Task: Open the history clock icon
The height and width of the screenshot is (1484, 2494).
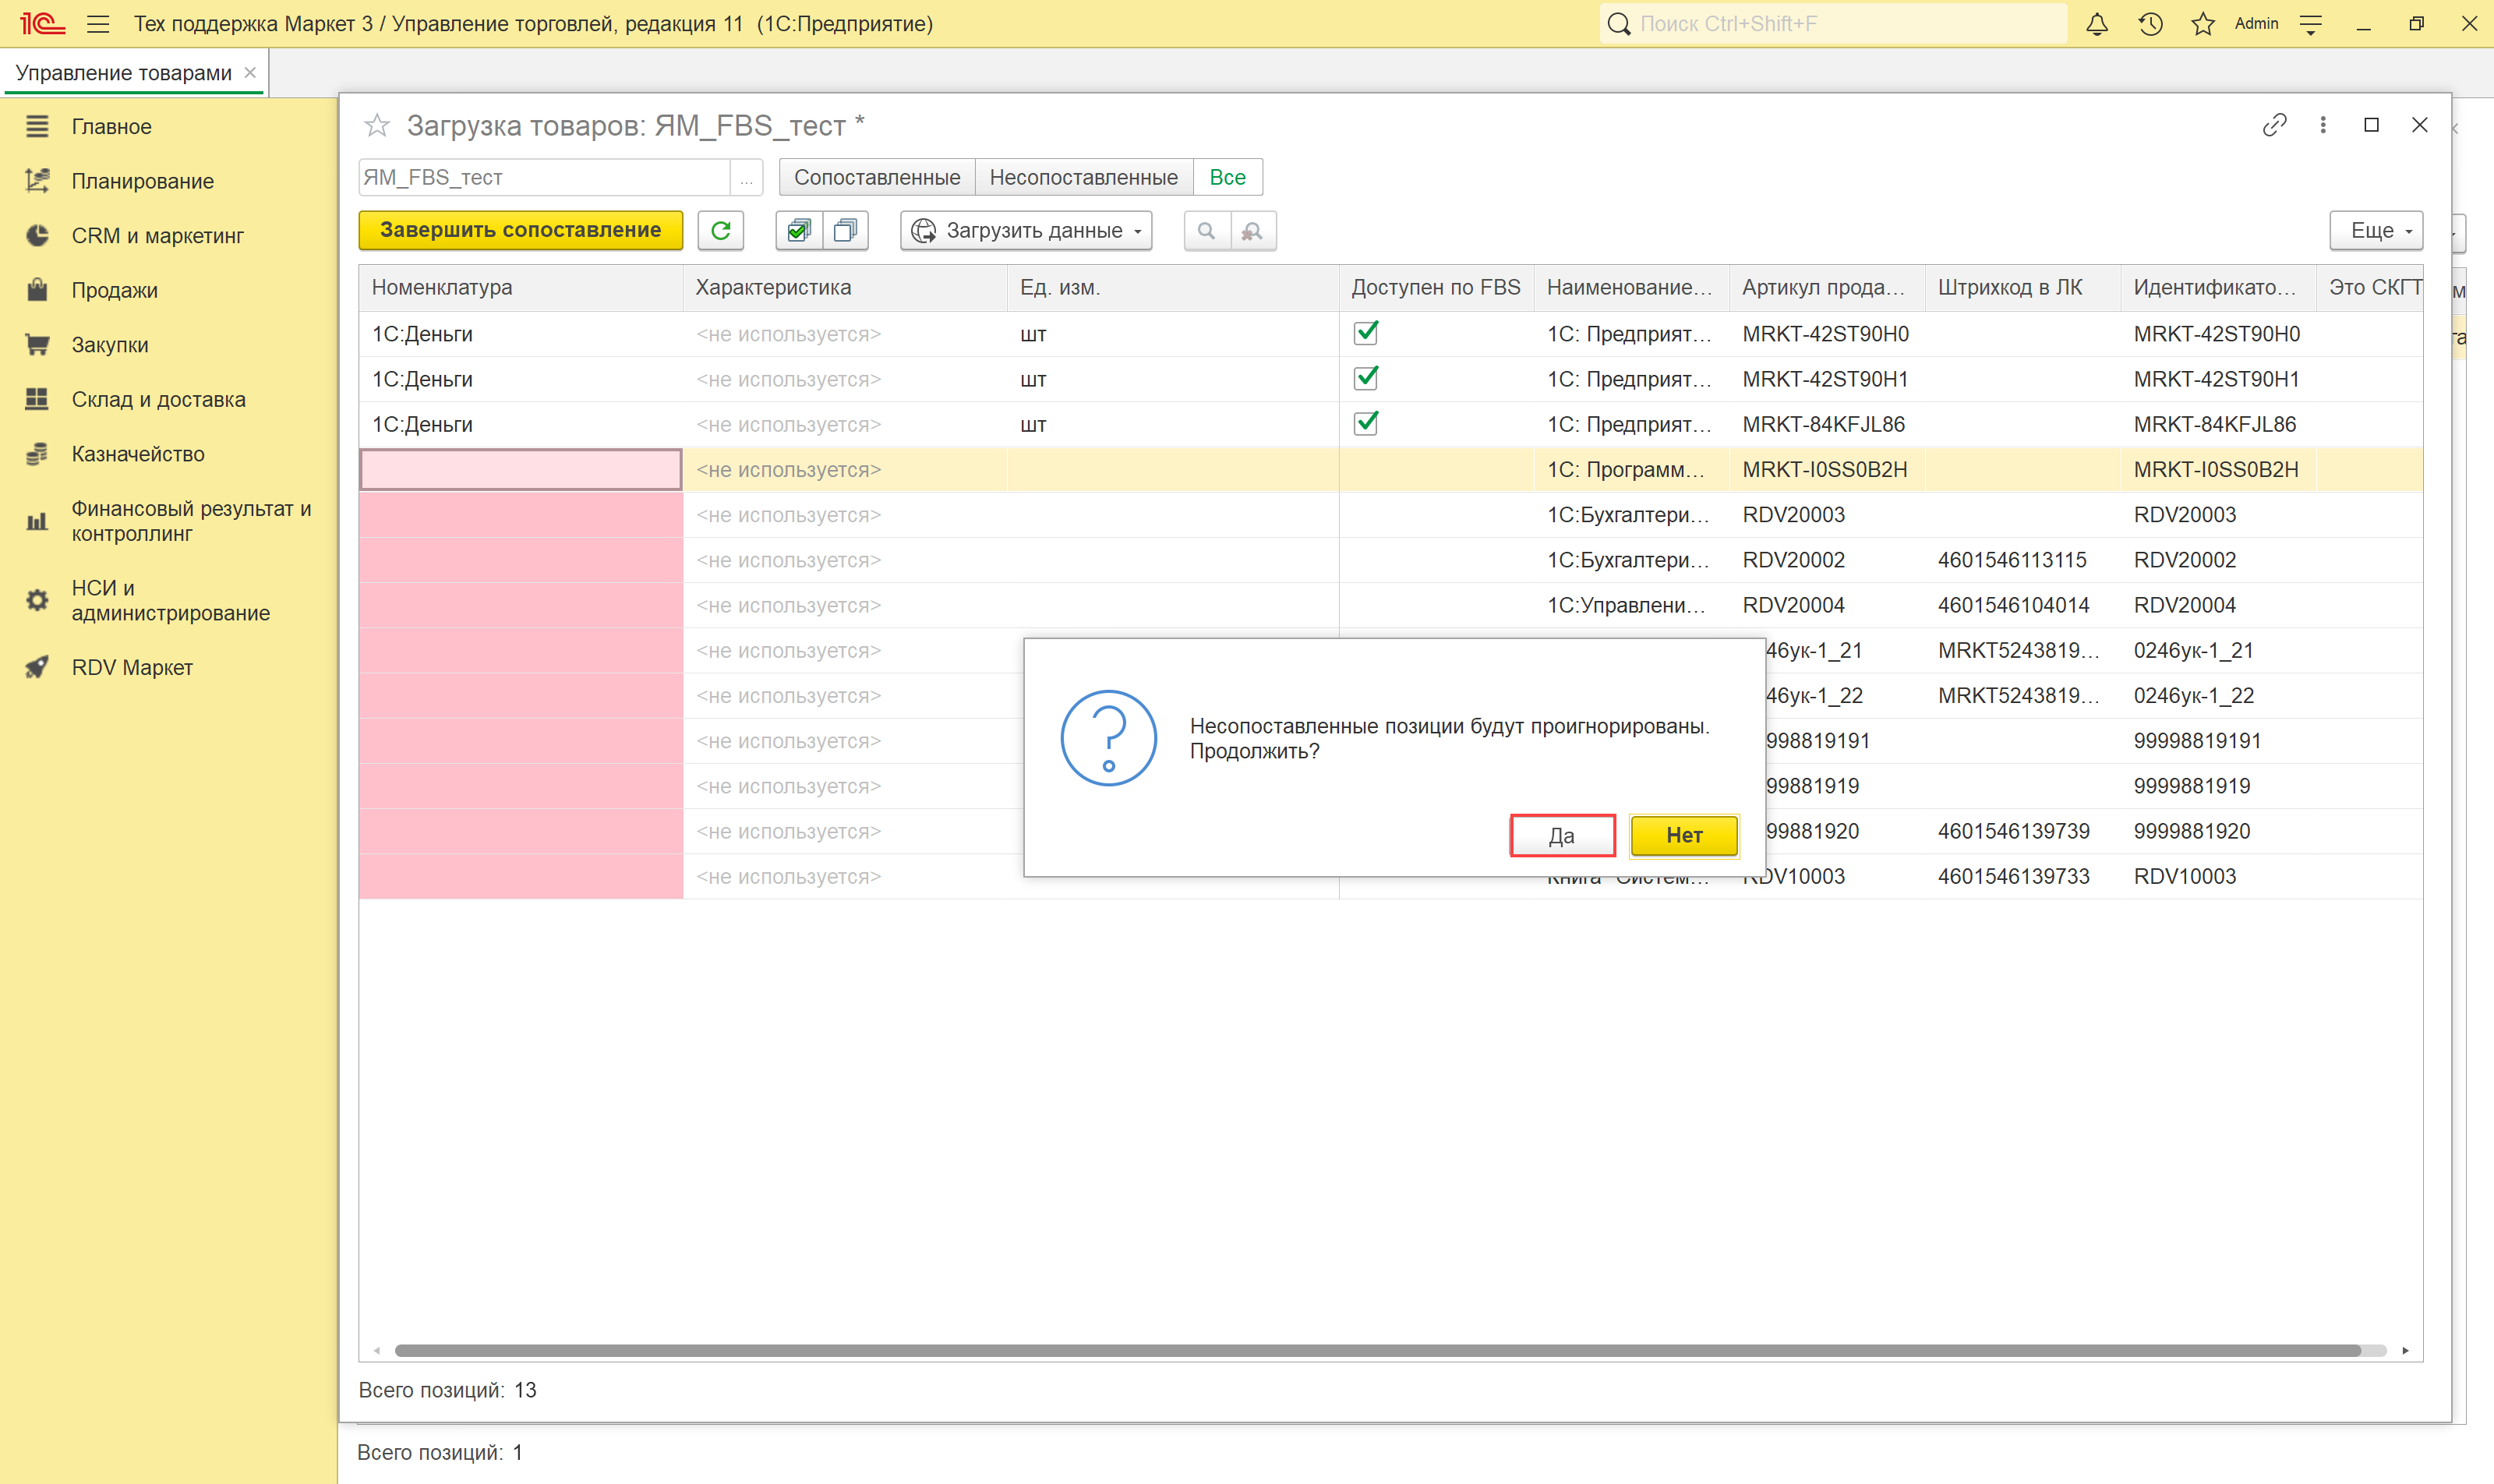Action: point(2150,24)
